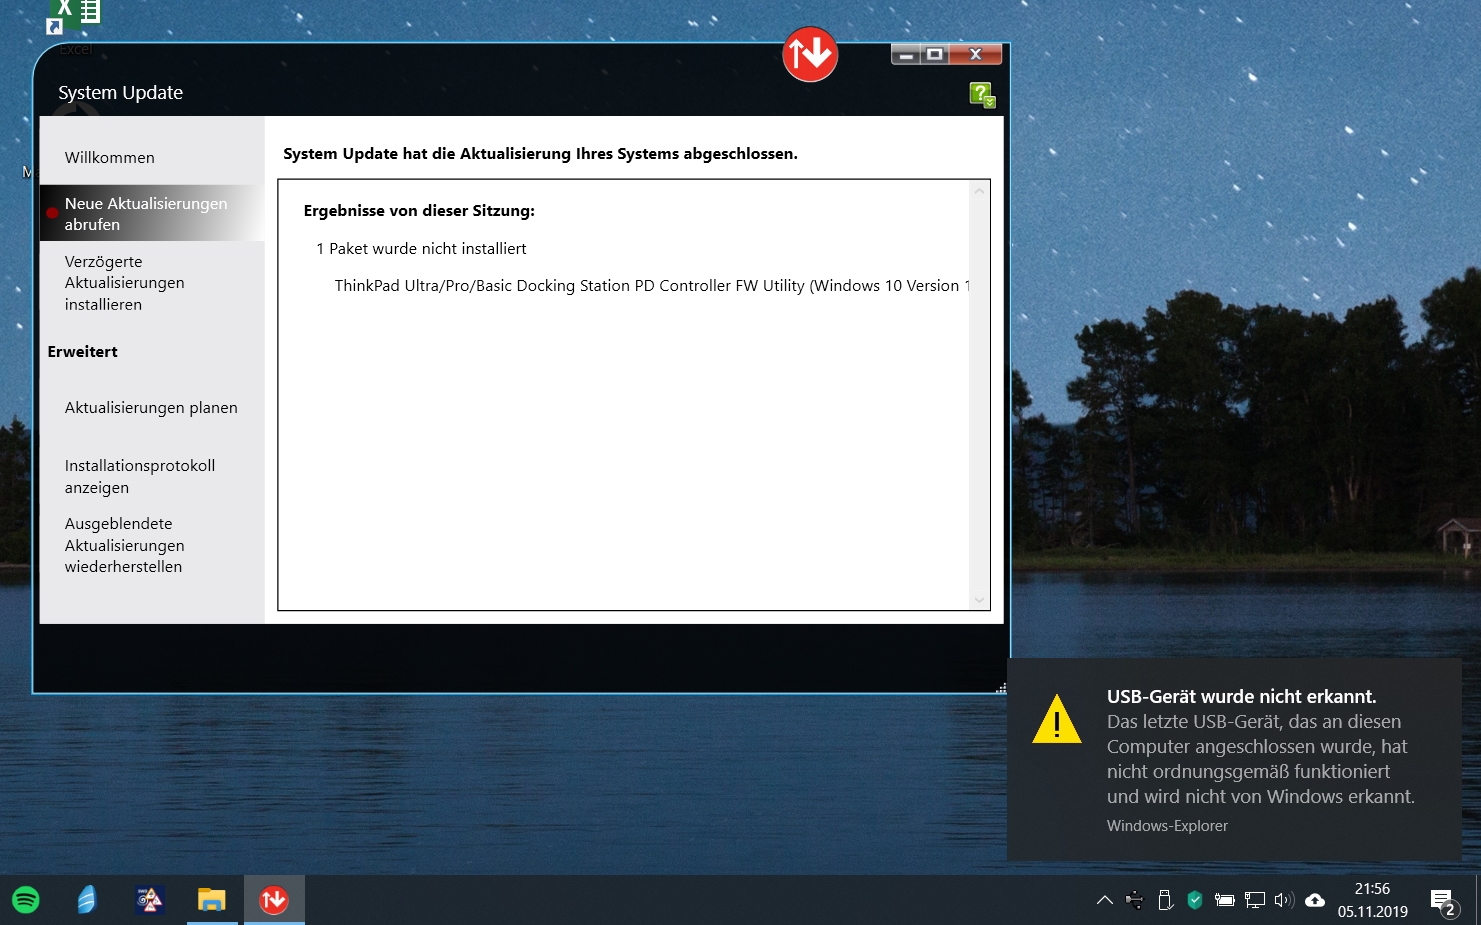Close the System Update window
Image resolution: width=1481 pixels, height=925 pixels.
tap(976, 55)
